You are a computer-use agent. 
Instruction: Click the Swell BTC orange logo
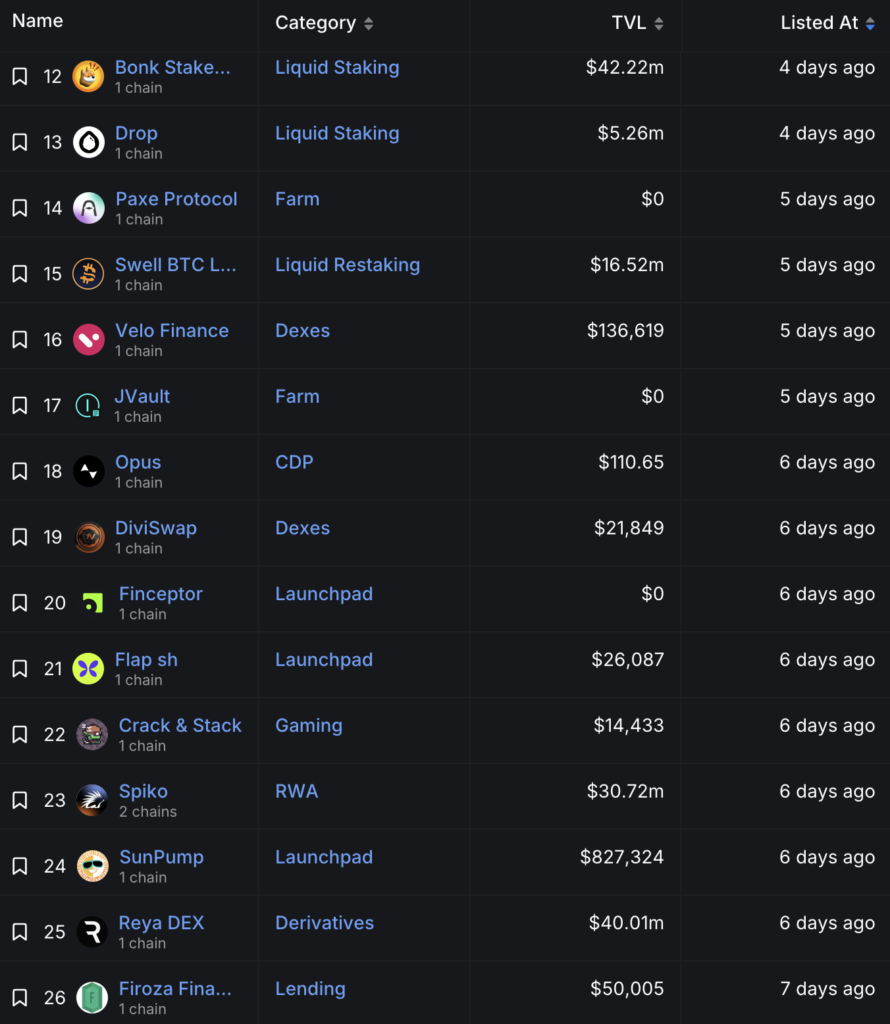point(88,274)
